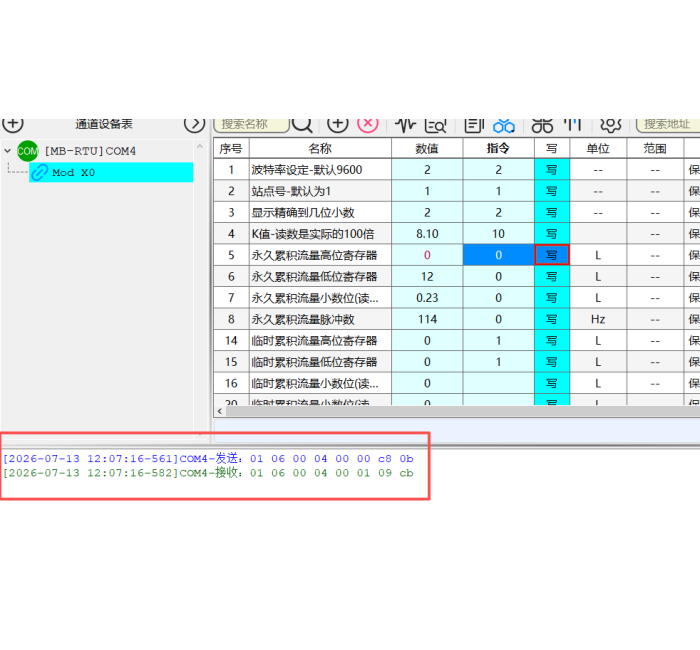Click the 写 button for 永久累积流量高位寄存器 row
700x650 pixels.
point(552,255)
